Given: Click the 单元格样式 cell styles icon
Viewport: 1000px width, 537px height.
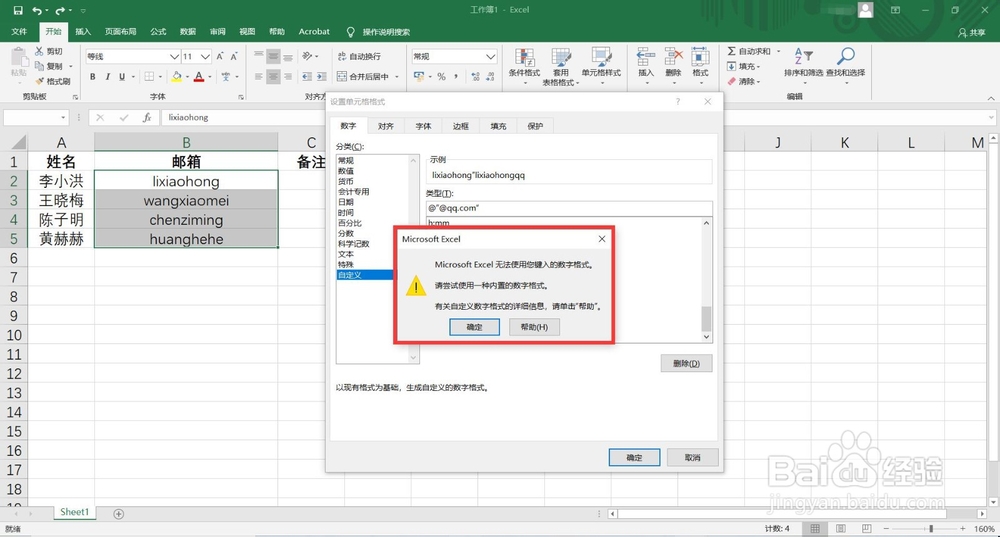Looking at the screenshot, I should [x=601, y=57].
